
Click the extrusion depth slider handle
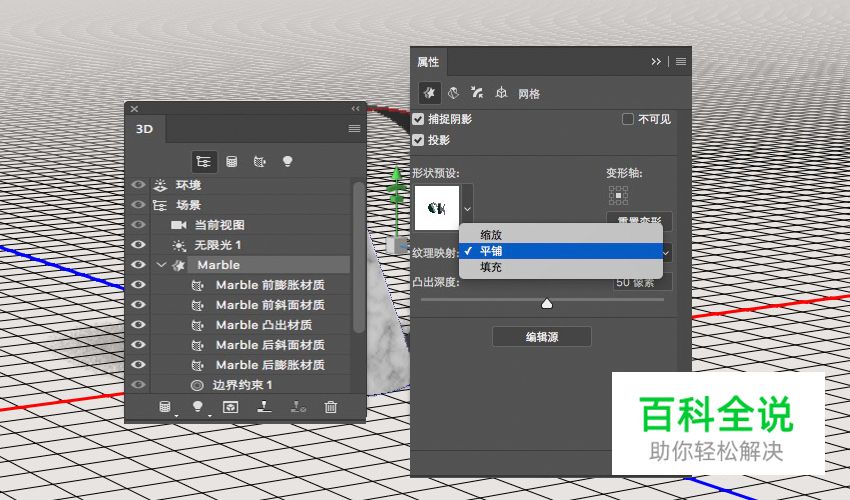click(x=547, y=304)
